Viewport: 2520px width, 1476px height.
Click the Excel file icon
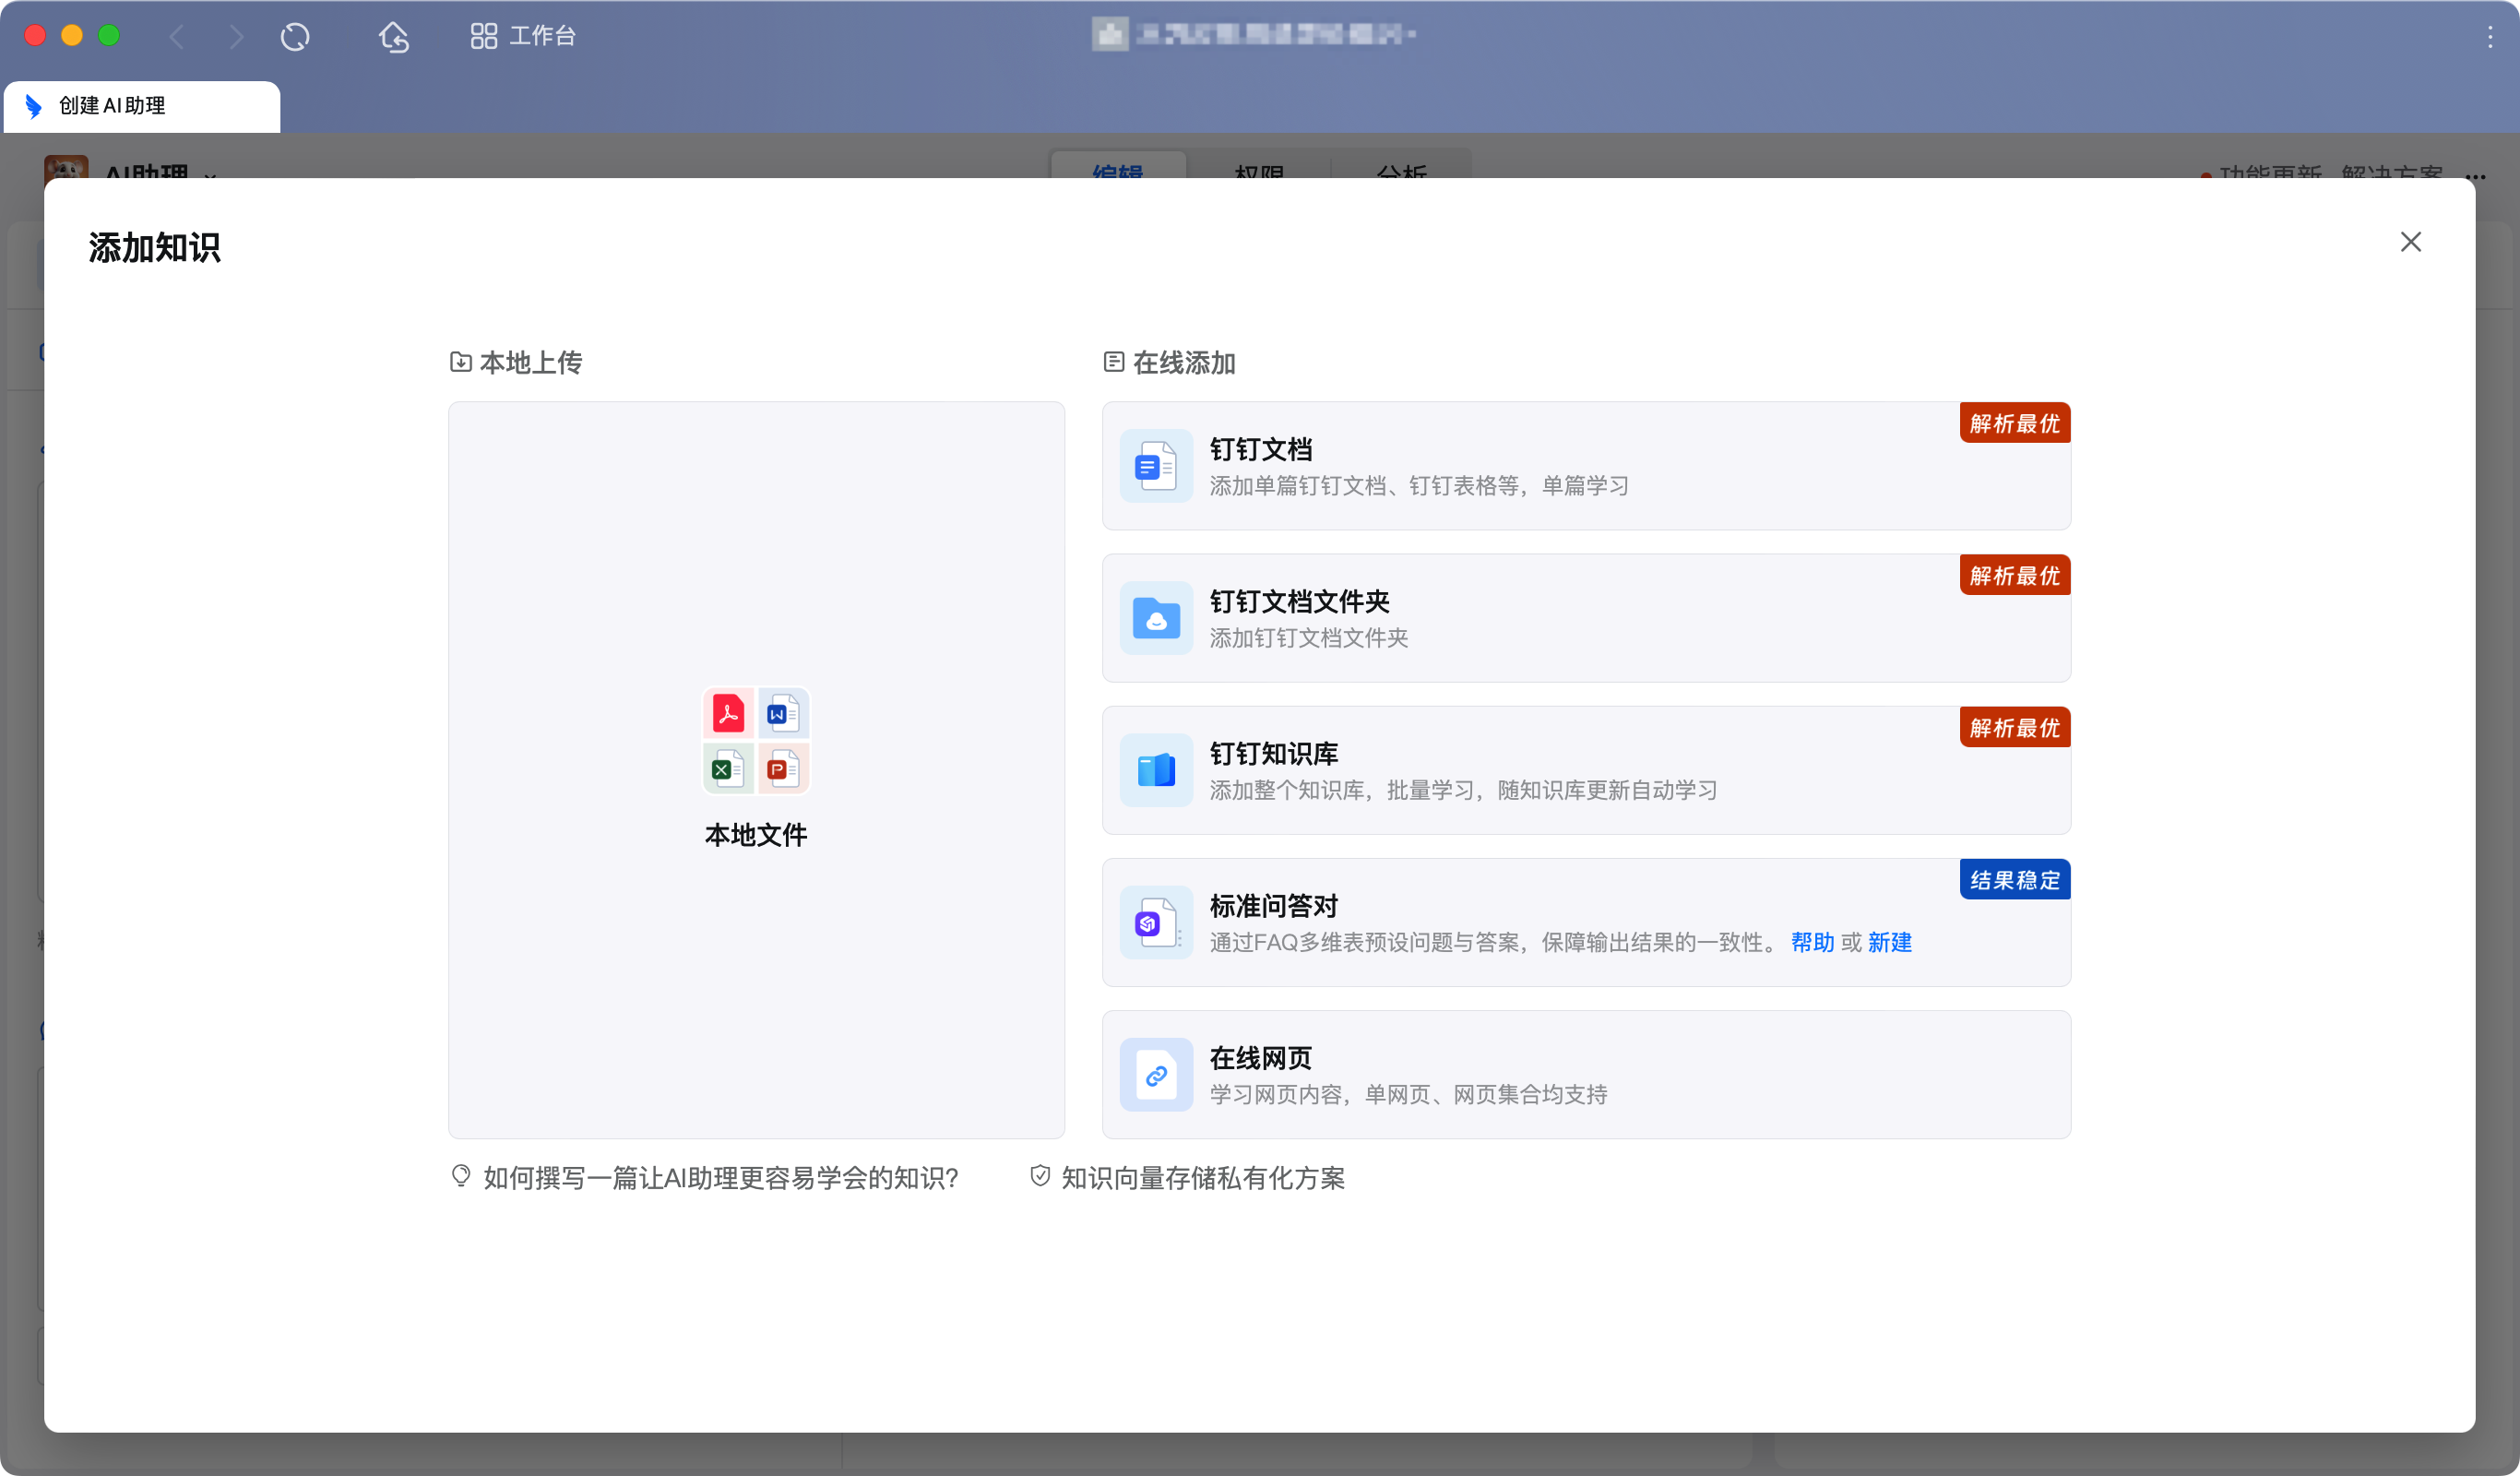click(x=728, y=769)
